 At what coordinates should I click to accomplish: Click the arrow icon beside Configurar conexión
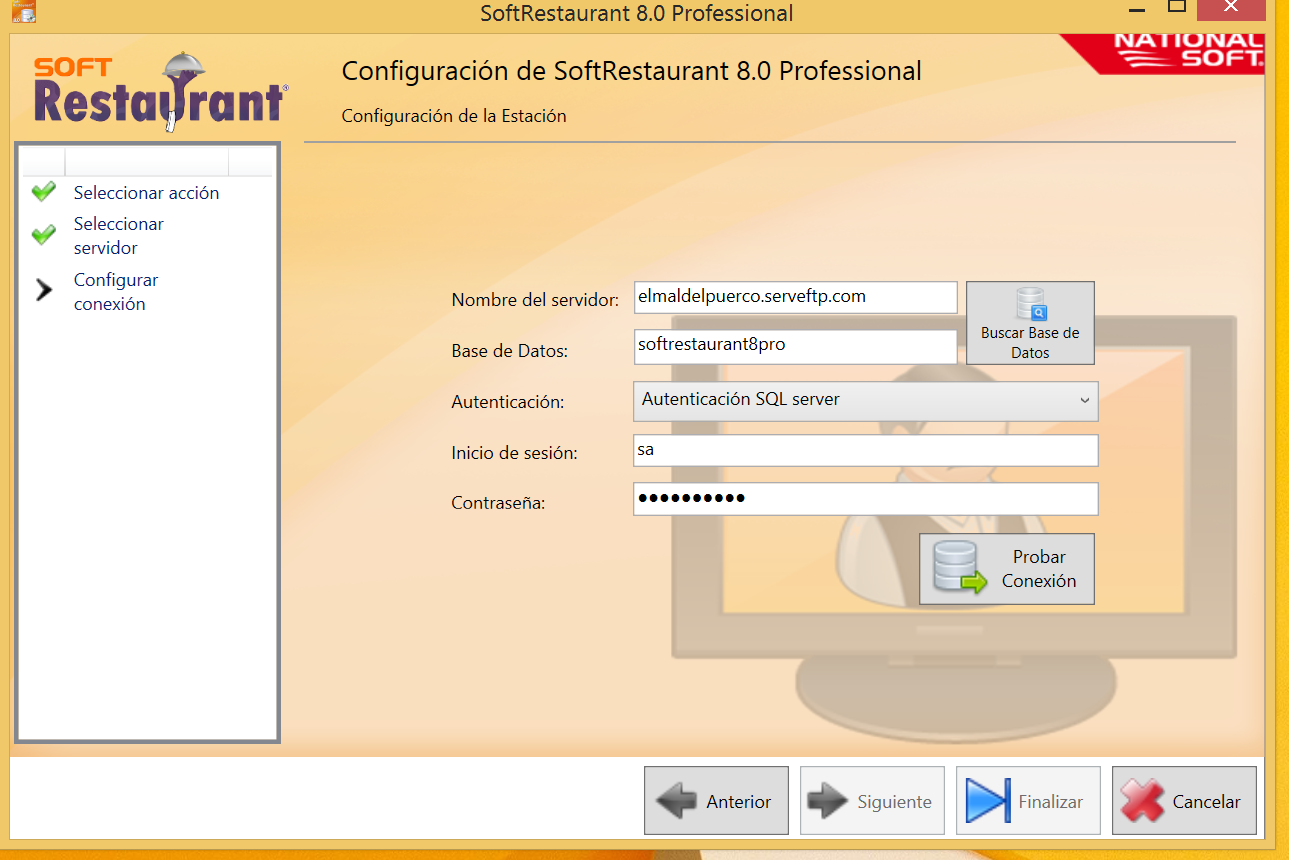pos(44,290)
